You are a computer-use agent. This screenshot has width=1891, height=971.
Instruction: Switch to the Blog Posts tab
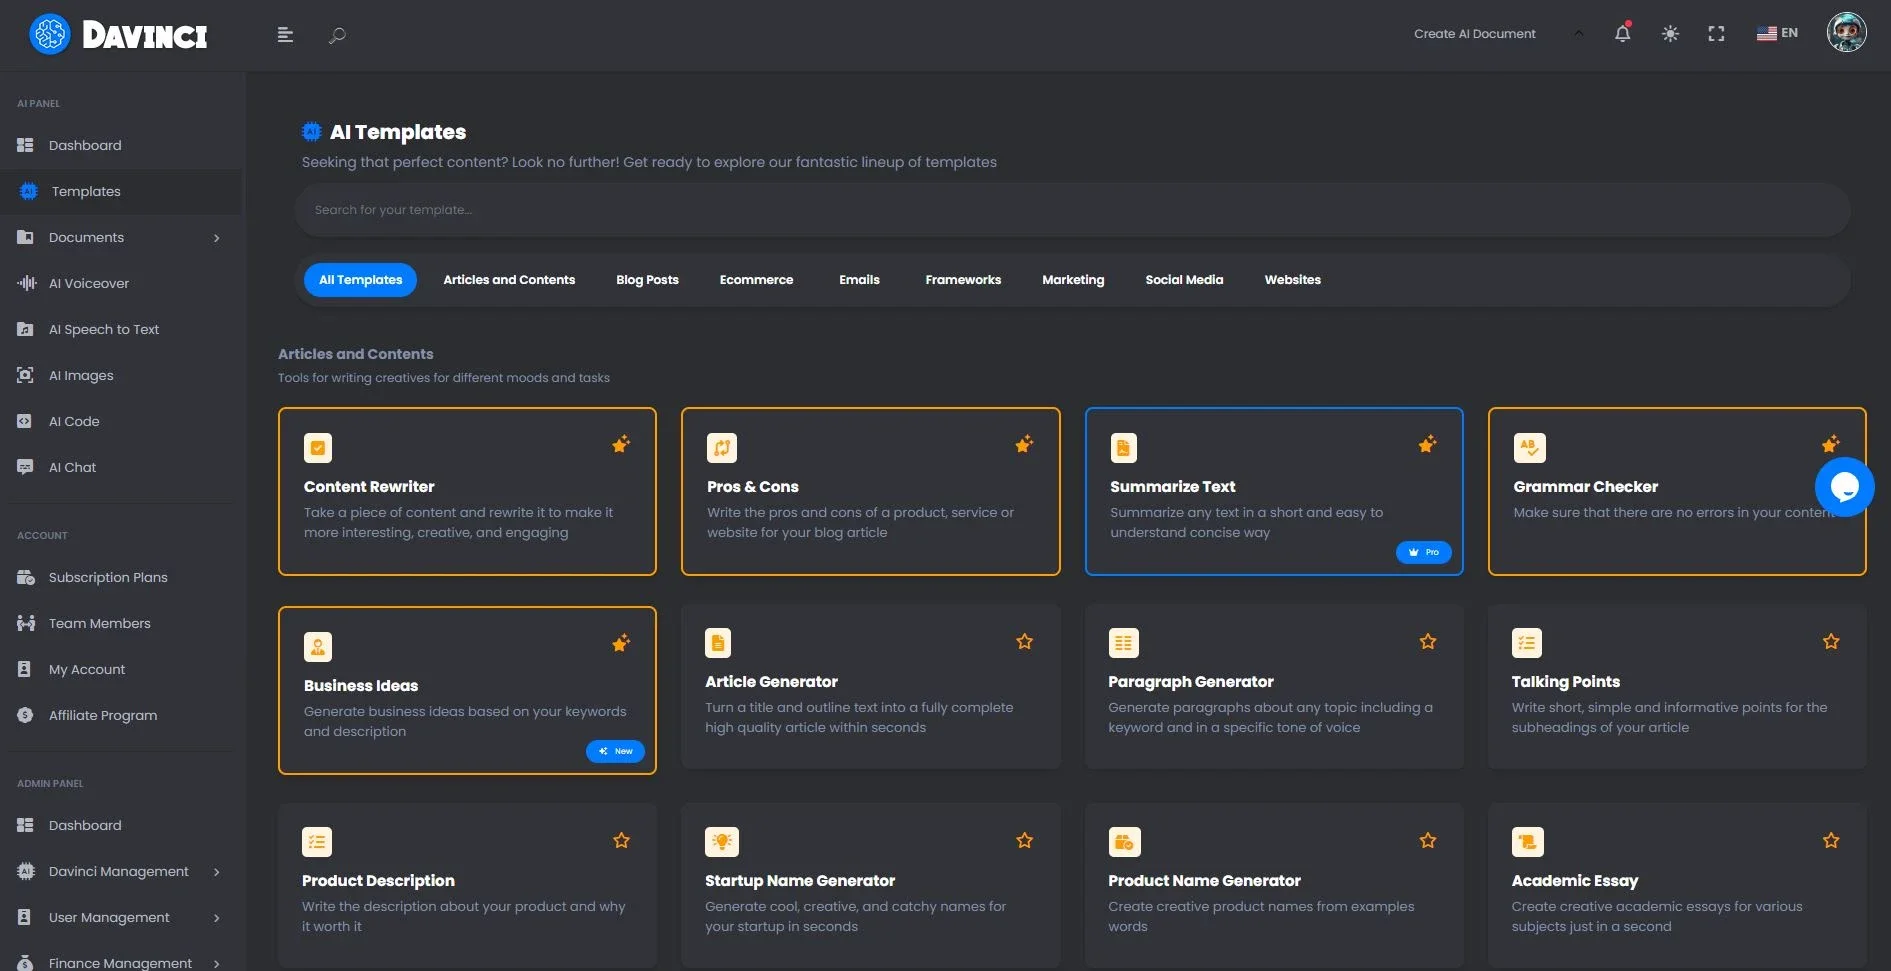pyautogui.click(x=647, y=280)
